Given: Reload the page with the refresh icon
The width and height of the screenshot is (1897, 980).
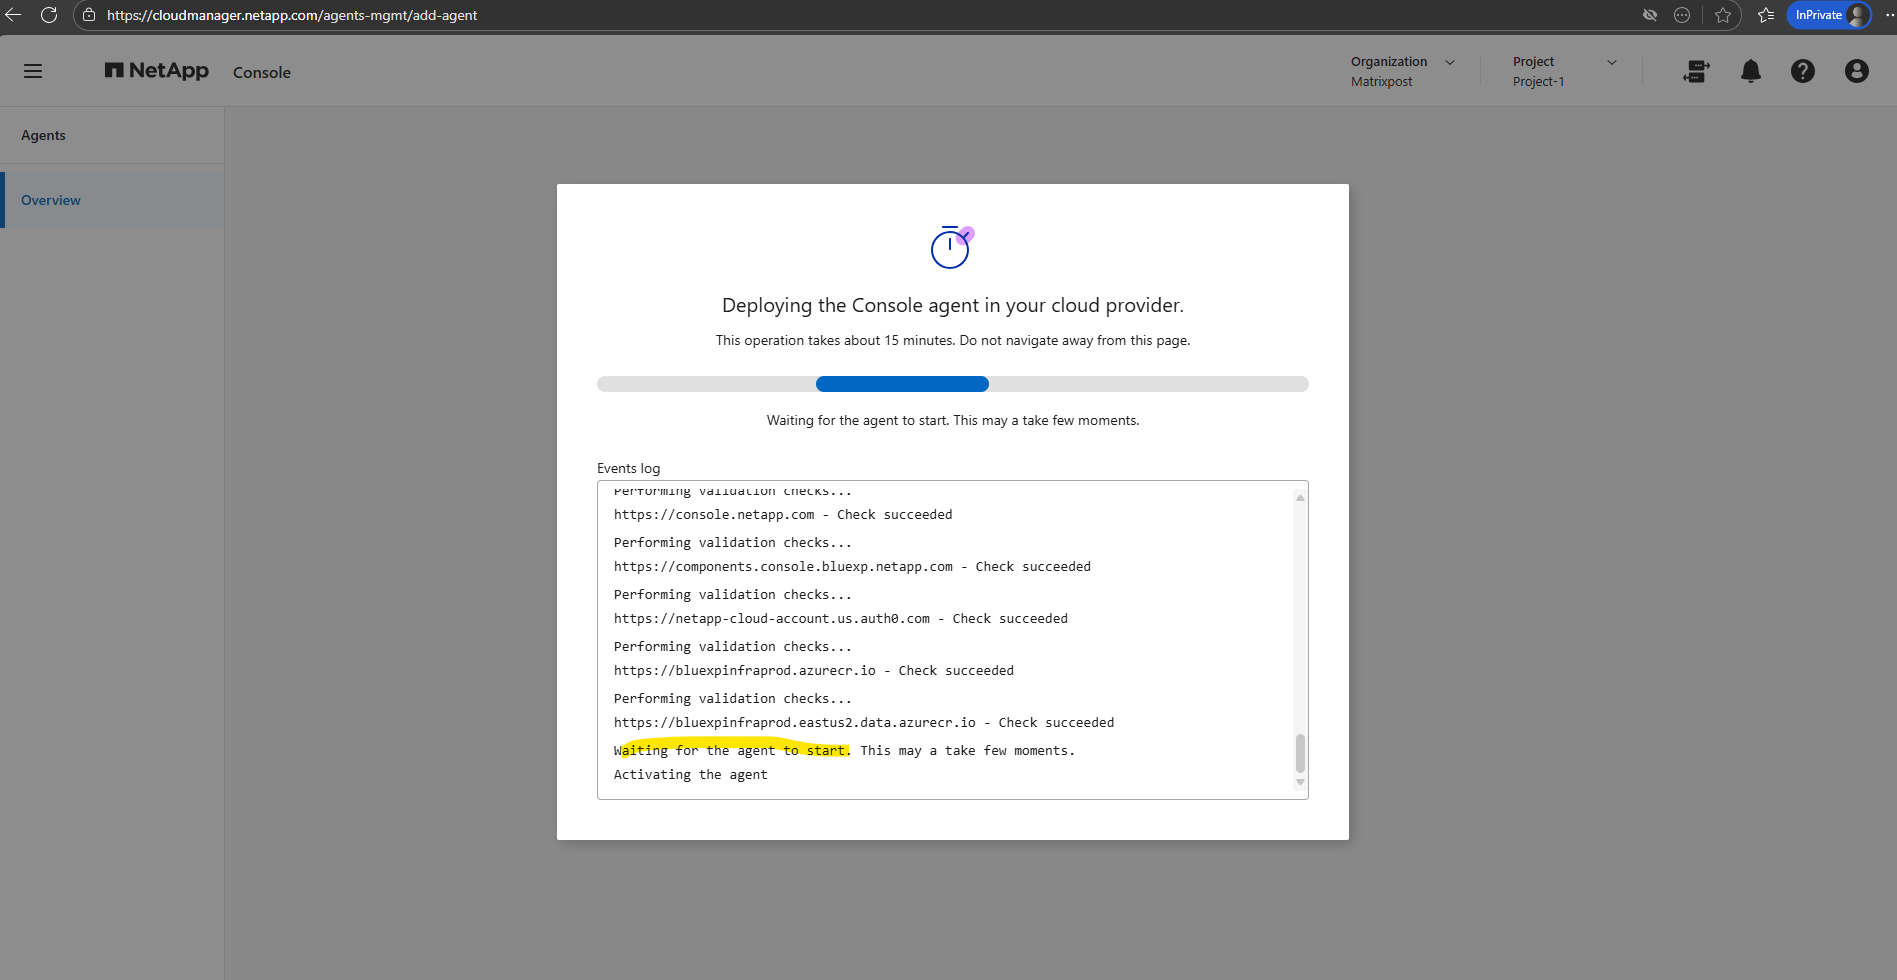Looking at the screenshot, I should (49, 15).
